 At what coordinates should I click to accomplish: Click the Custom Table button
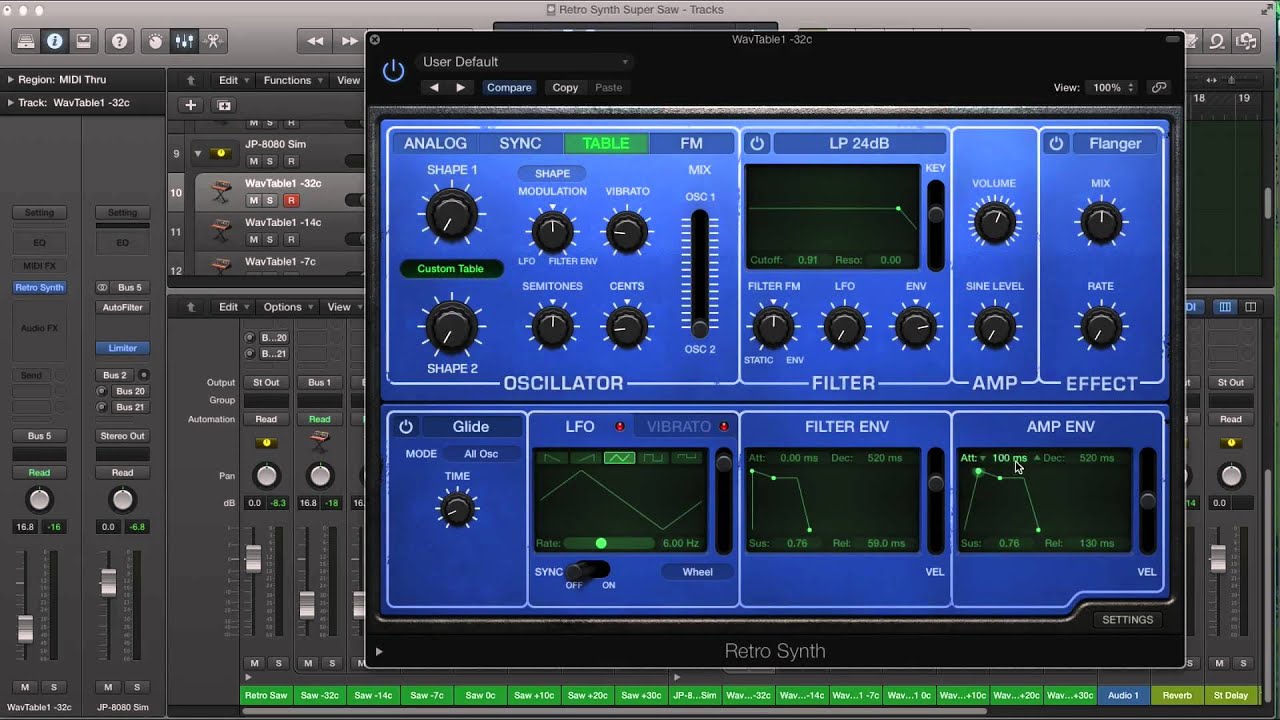(x=451, y=268)
